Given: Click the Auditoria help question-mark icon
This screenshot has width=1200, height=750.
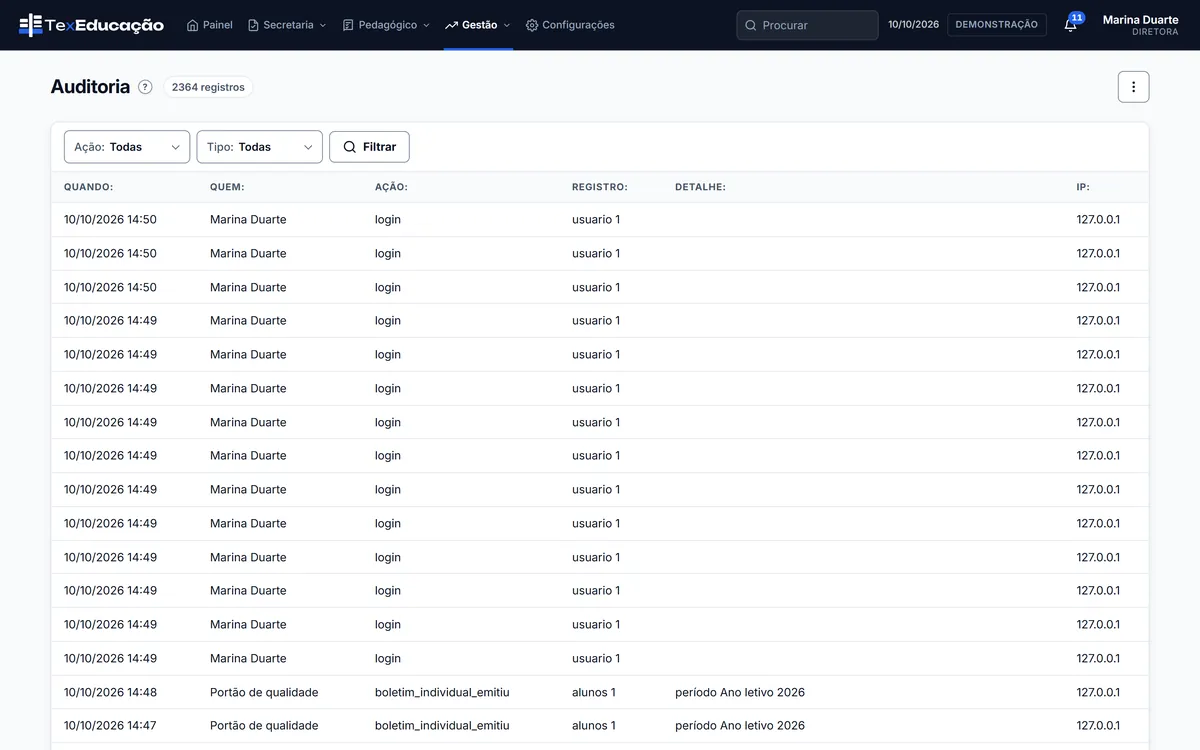Looking at the screenshot, I should coord(145,87).
